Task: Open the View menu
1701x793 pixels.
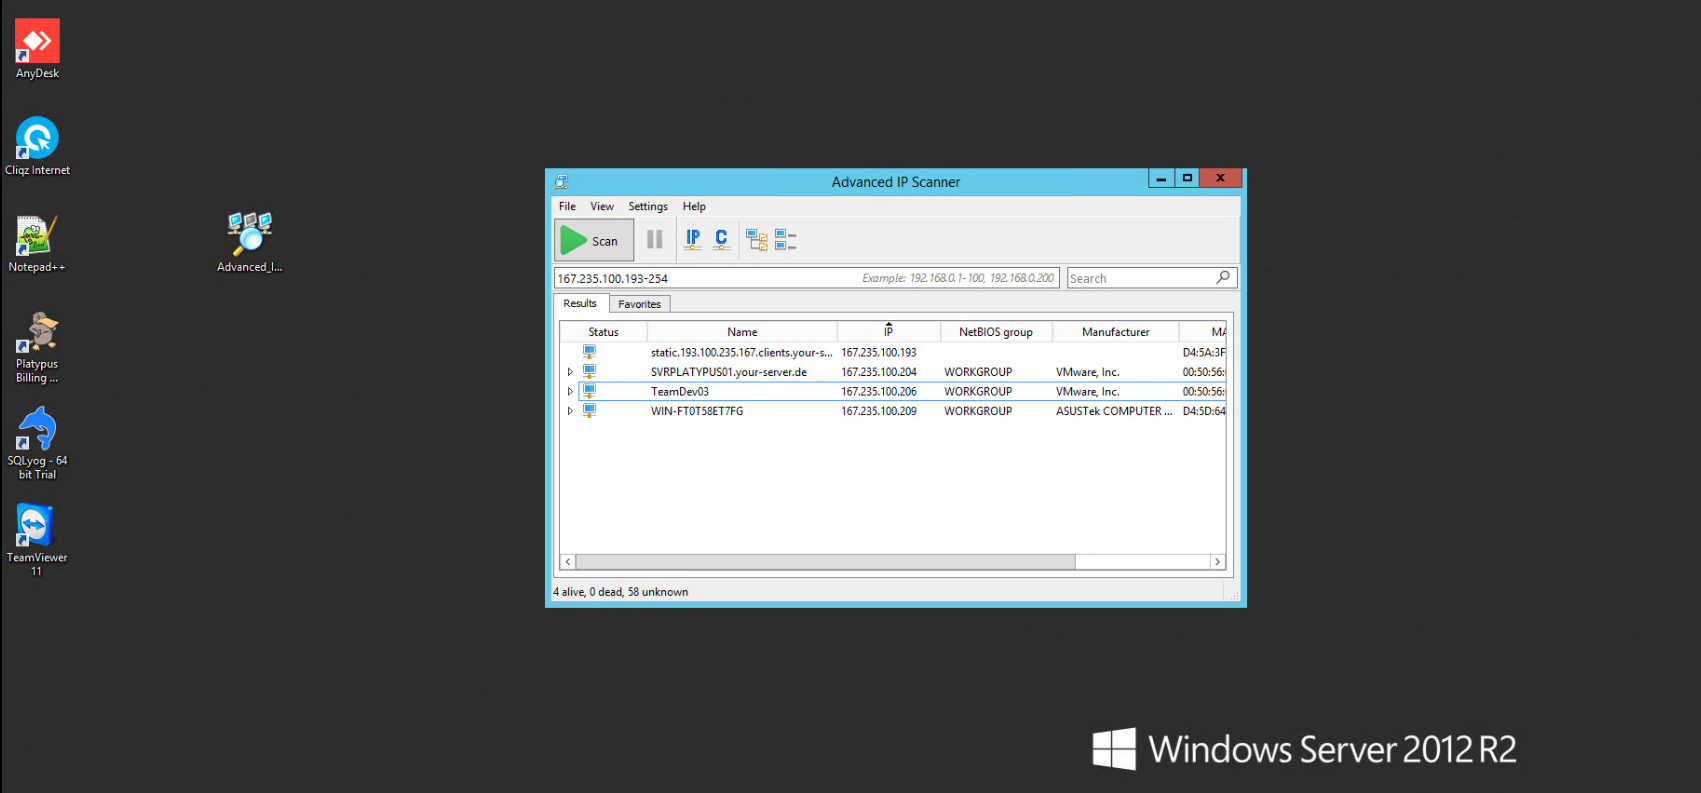Action: 602,206
